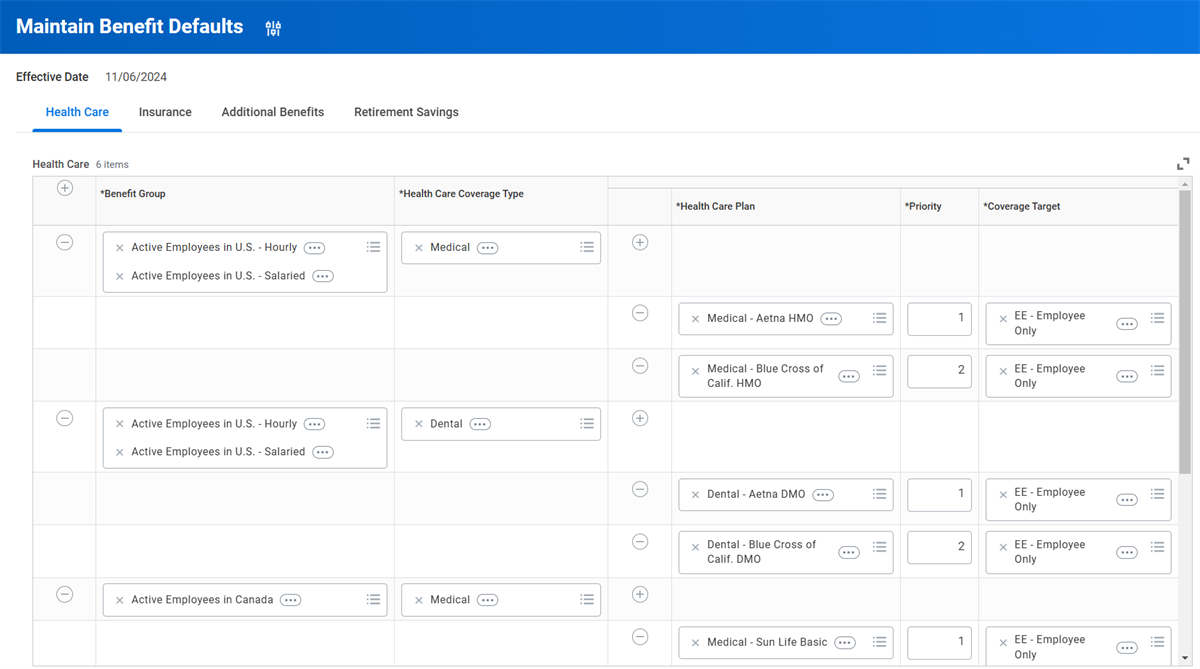Open the configure options icon beside the page title
The width and height of the screenshot is (1200, 669).
[x=273, y=28]
